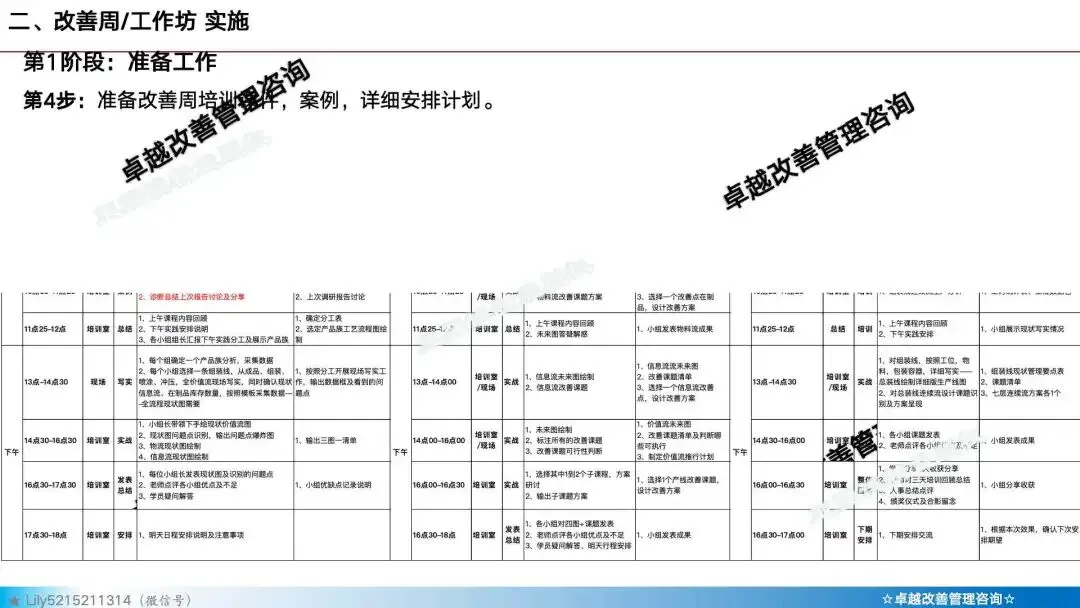This screenshot has width=1080, height=608.
Task: Click the title '二、改善周/工作坊 实施'
Action: (128, 21)
